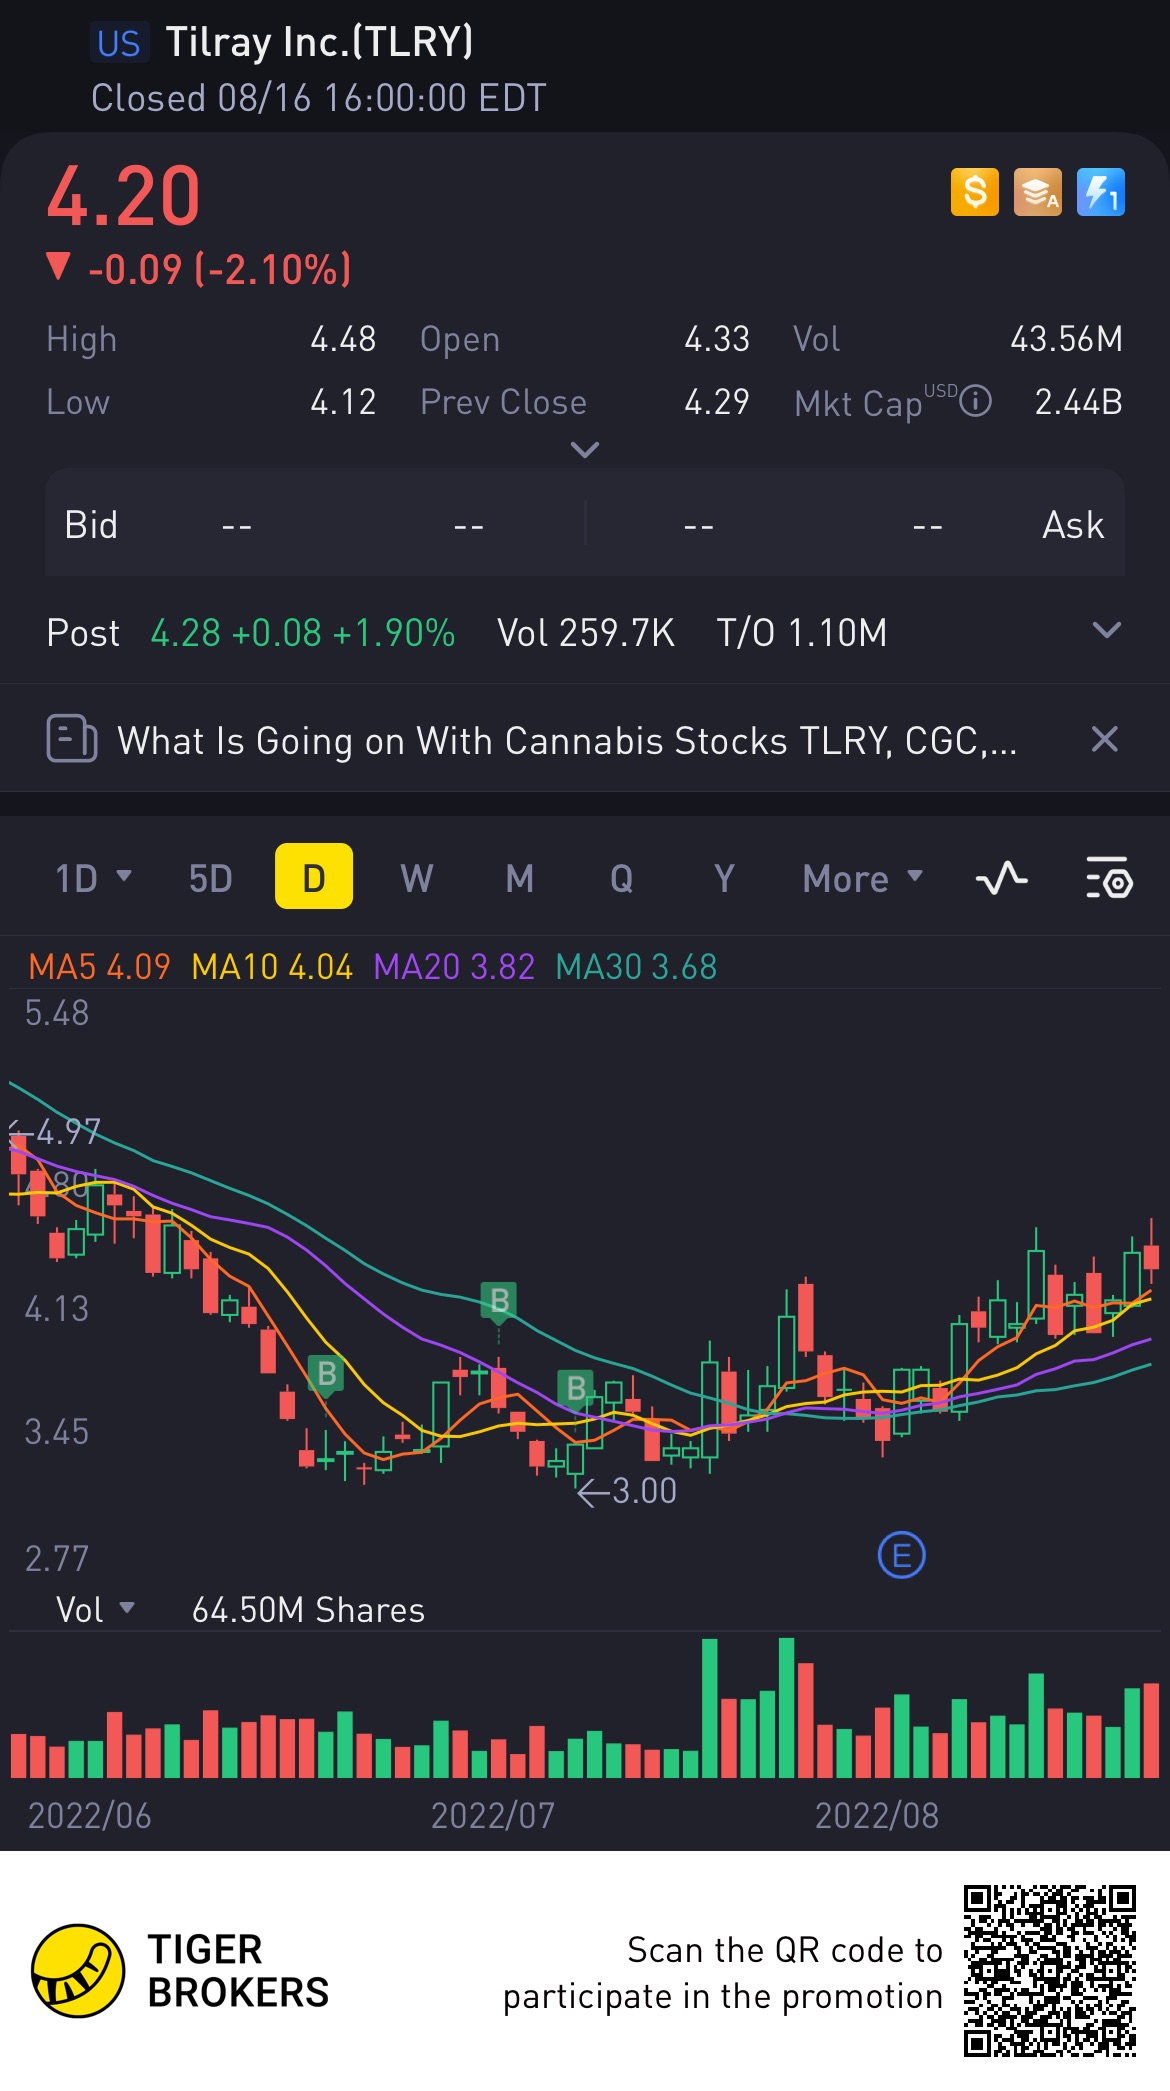Tap the blue lightning bolt badge icon

1100,192
